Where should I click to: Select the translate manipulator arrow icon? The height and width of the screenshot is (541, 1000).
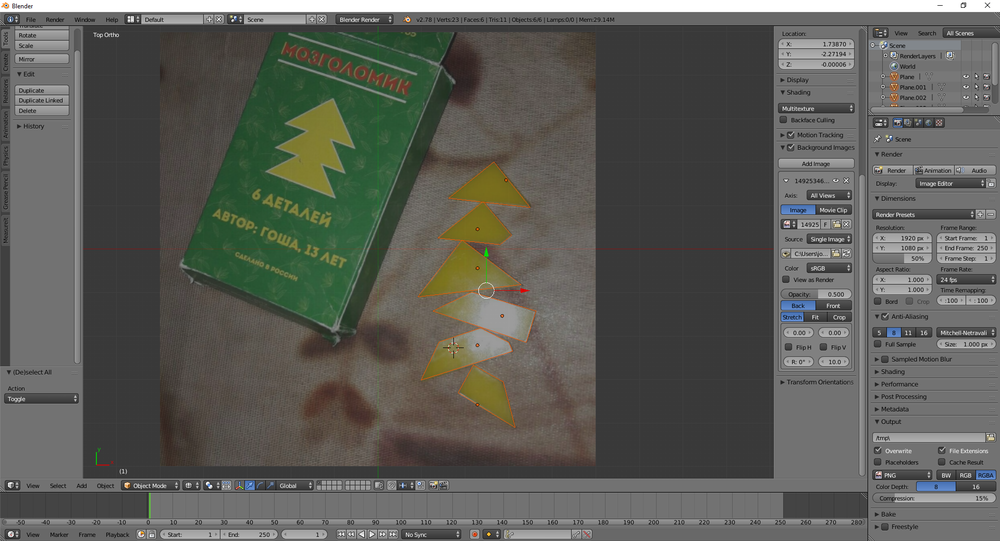(250, 485)
